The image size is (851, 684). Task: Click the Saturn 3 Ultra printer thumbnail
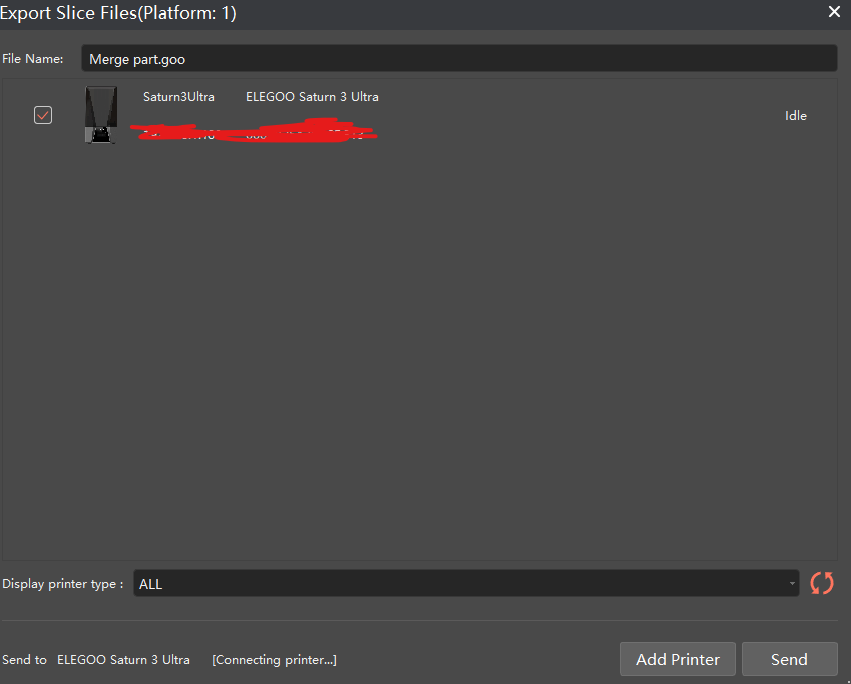point(101,115)
